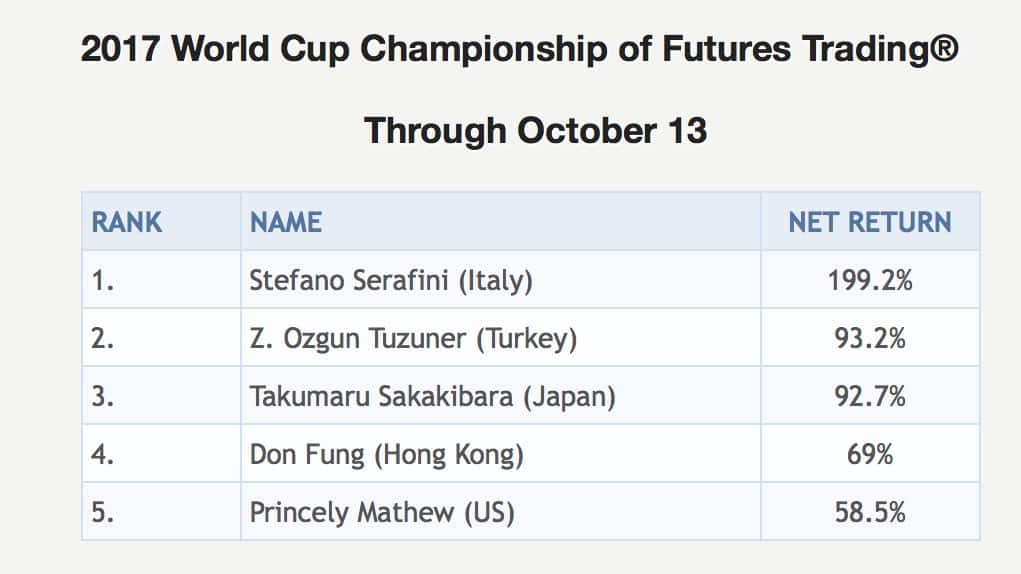Click the Through October 13 subtitle
Viewport: 1021px width, 574px height.
(535, 130)
